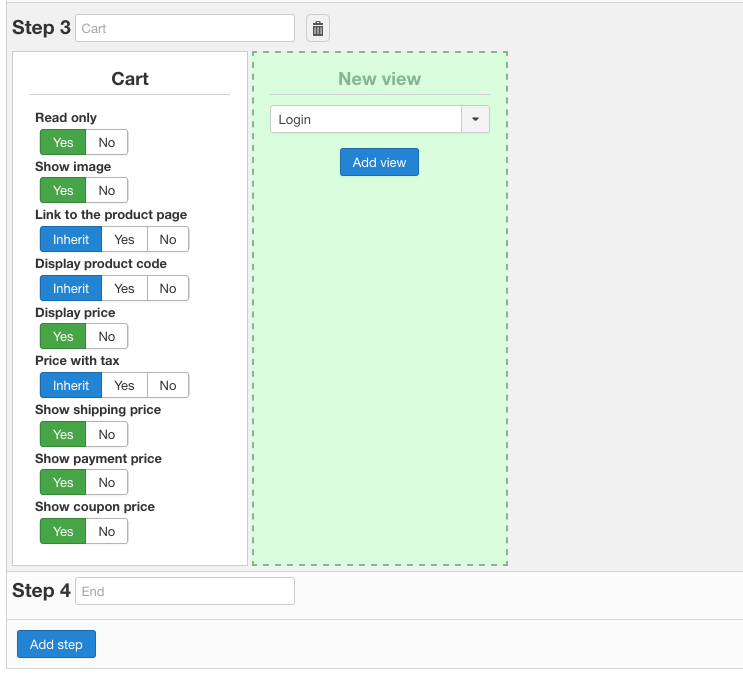Click the Show shipping price label
This screenshot has height=678, width=743.
click(x=98, y=410)
